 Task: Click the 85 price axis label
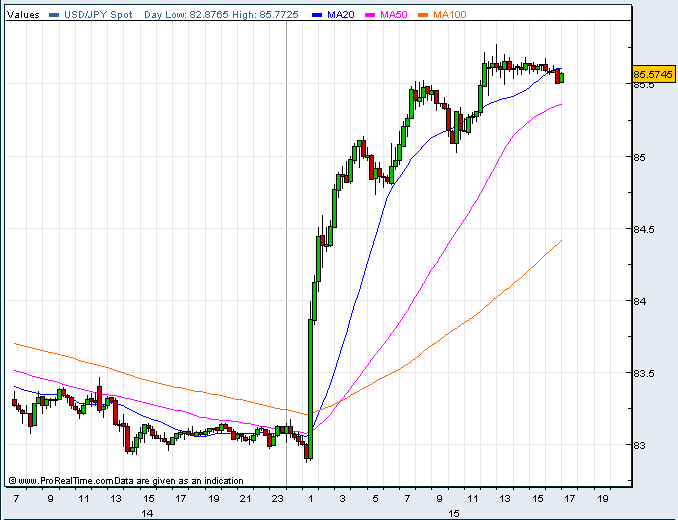(x=640, y=157)
